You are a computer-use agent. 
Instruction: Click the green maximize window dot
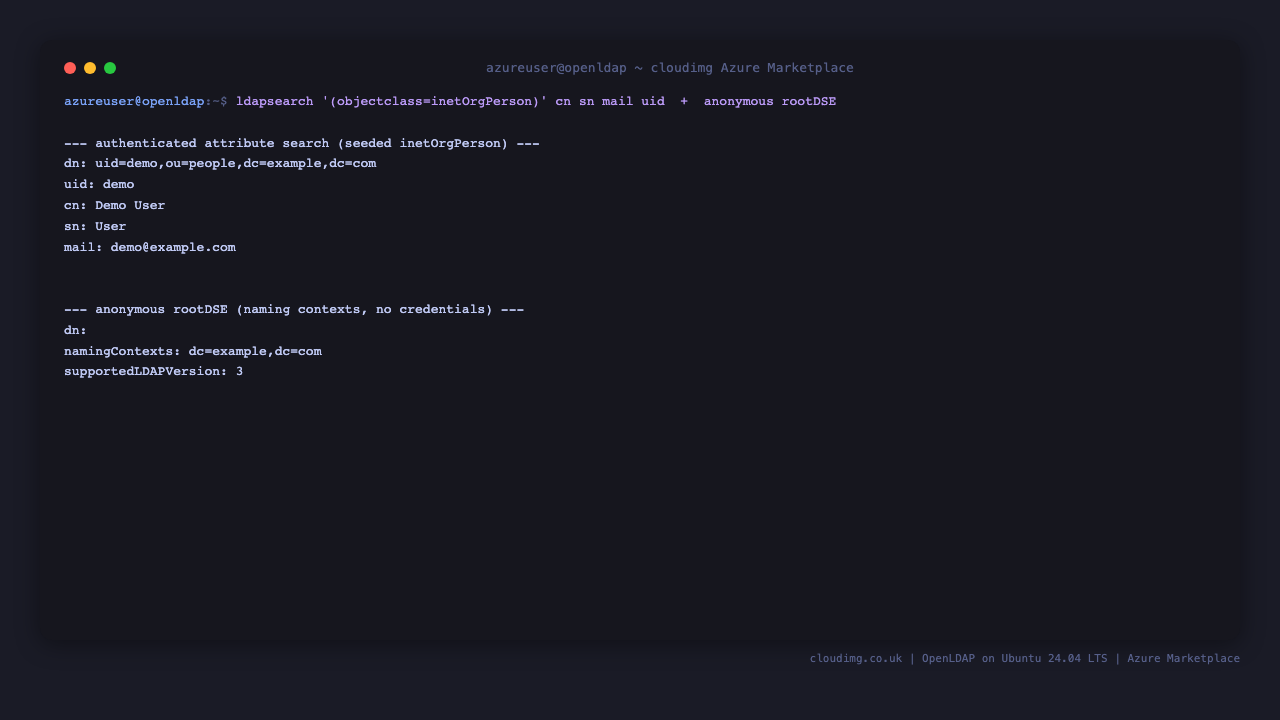point(110,68)
